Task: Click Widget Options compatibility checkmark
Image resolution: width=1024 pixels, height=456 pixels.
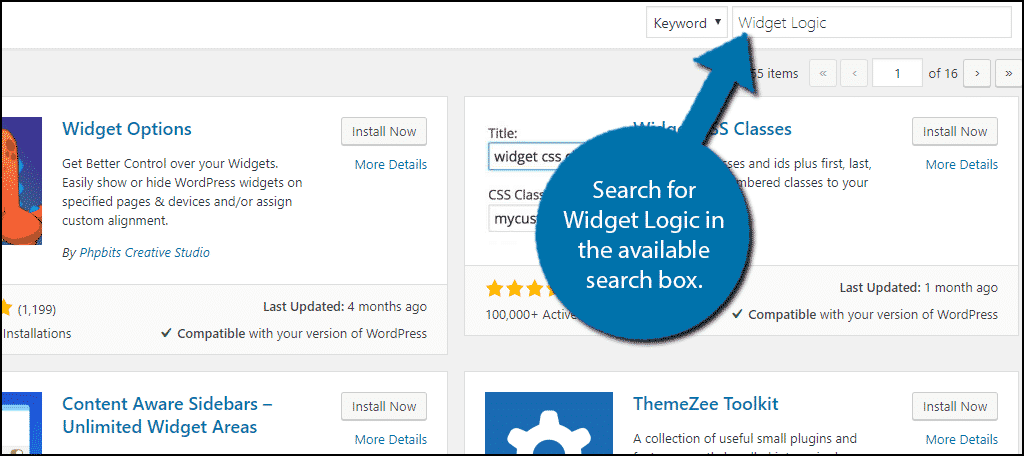Action: pyautogui.click(x=166, y=333)
